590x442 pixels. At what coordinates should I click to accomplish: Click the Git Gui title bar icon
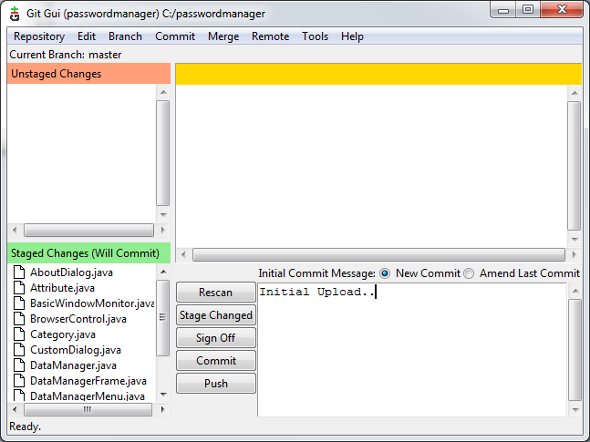click(x=15, y=14)
